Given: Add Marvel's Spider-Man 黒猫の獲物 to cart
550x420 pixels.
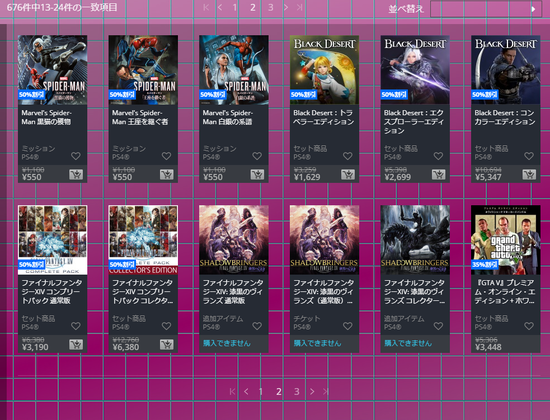Looking at the screenshot, I should [x=76, y=174].
